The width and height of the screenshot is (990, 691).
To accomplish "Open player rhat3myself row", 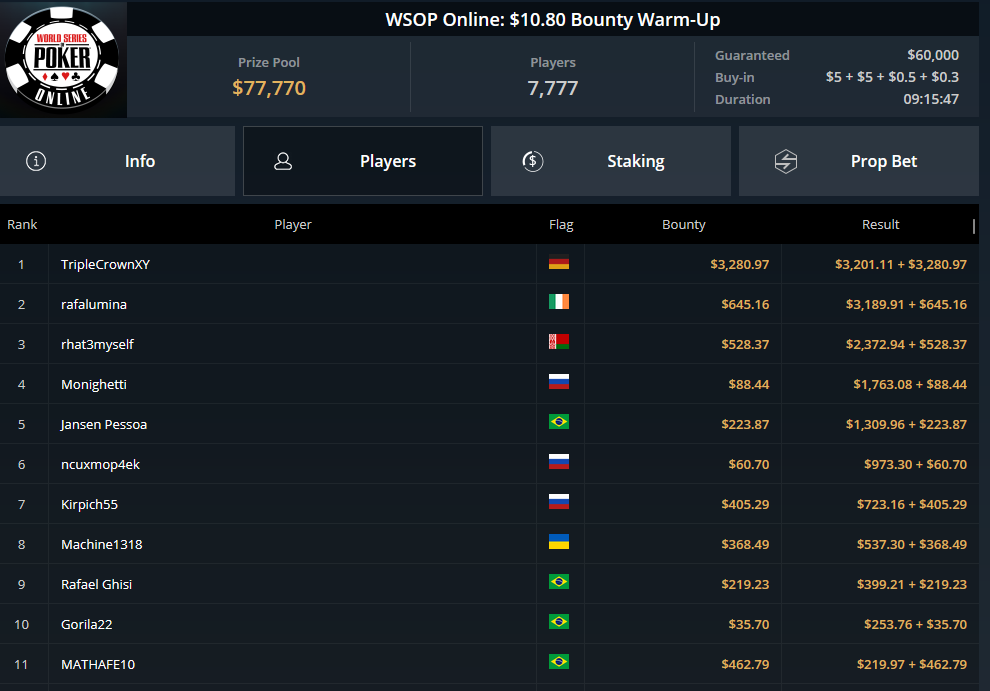I will coord(97,344).
